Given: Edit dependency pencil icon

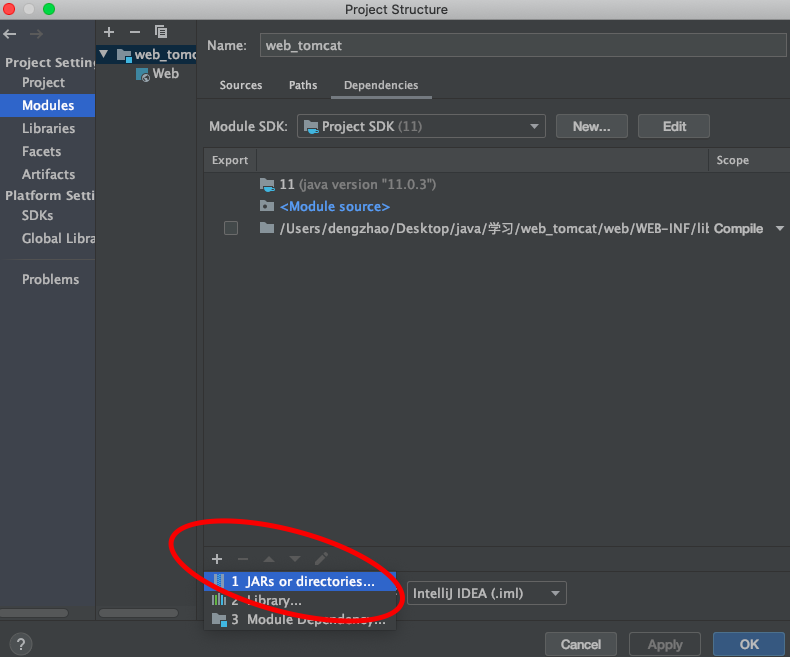Looking at the screenshot, I should (x=321, y=558).
